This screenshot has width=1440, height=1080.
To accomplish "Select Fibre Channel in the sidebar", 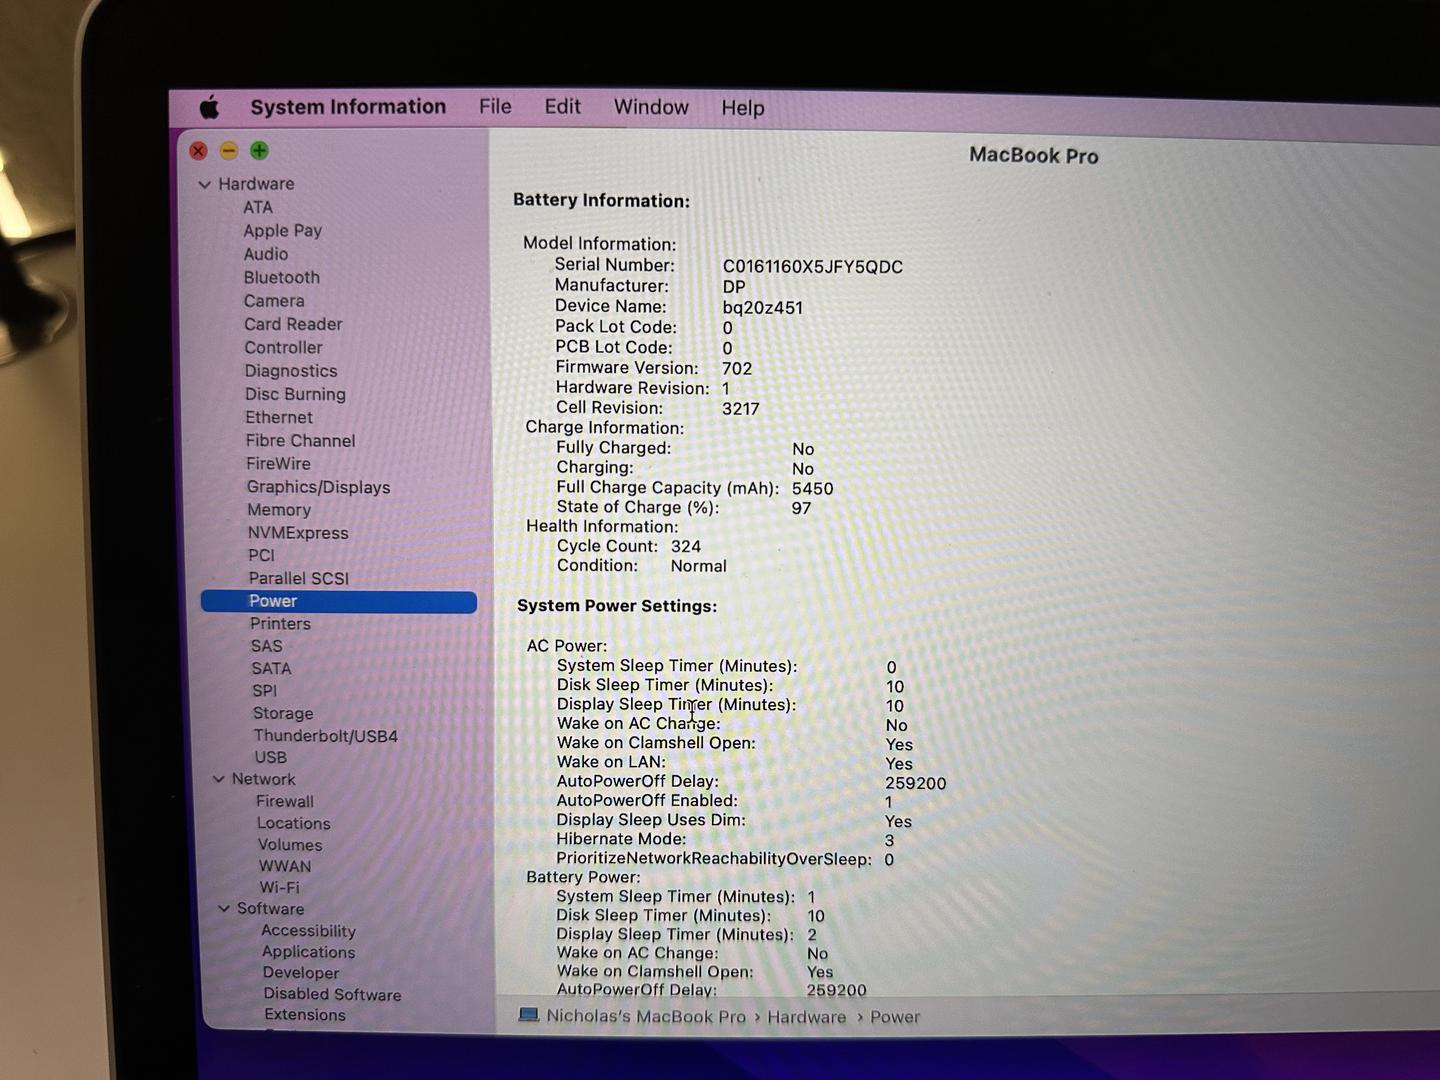I will point(300,440).
